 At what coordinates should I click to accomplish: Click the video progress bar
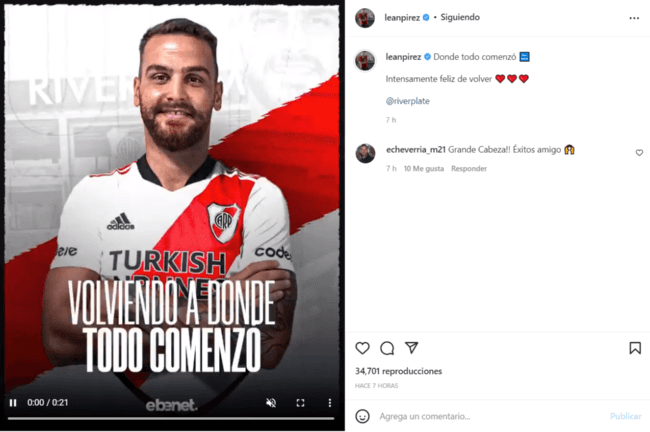(x=171, y=418)
